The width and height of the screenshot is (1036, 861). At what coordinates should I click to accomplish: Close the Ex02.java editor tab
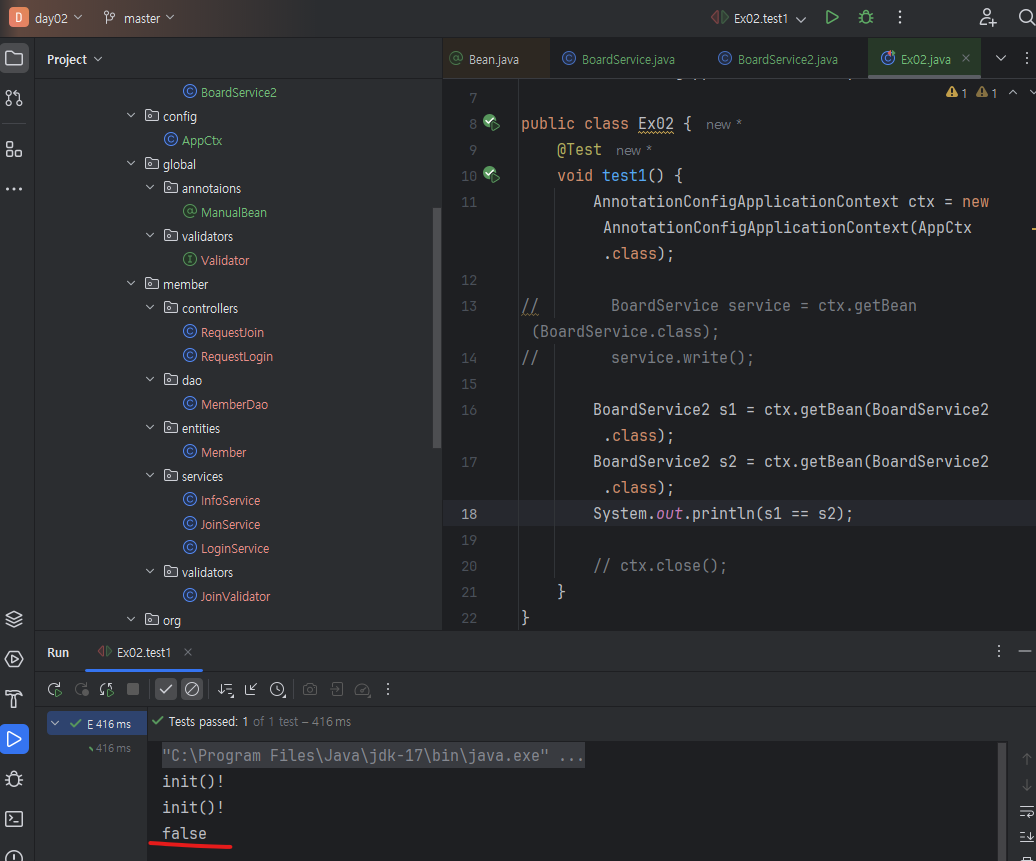pos(965,59)
